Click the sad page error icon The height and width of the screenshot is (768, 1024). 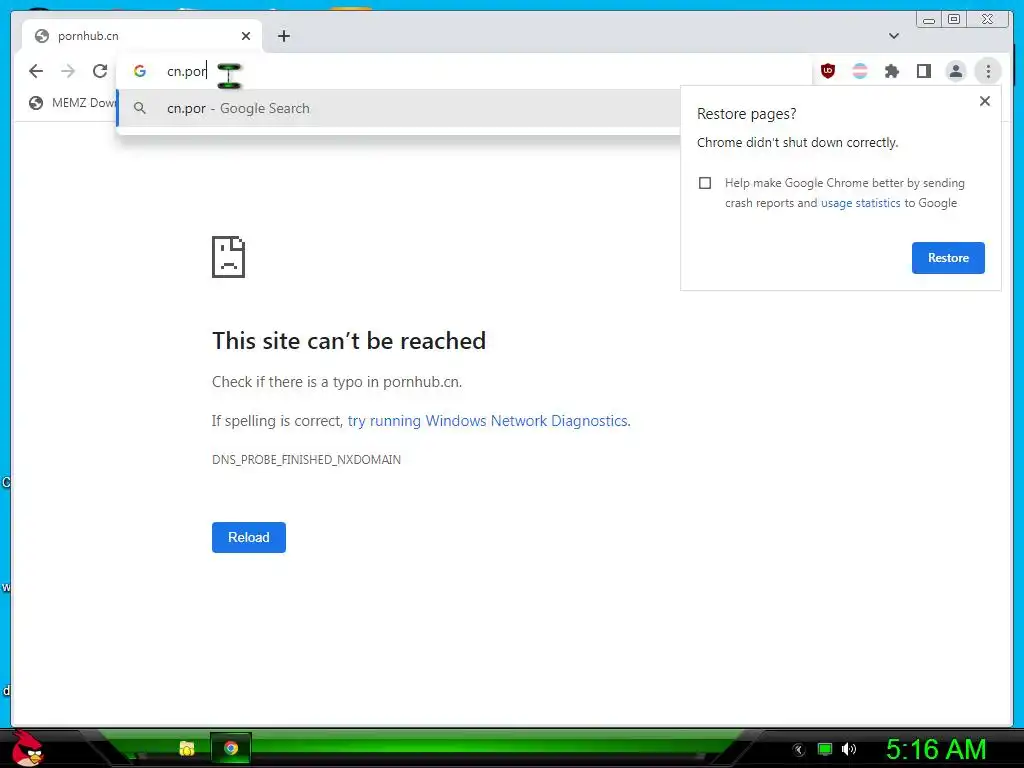pos(229,257)
